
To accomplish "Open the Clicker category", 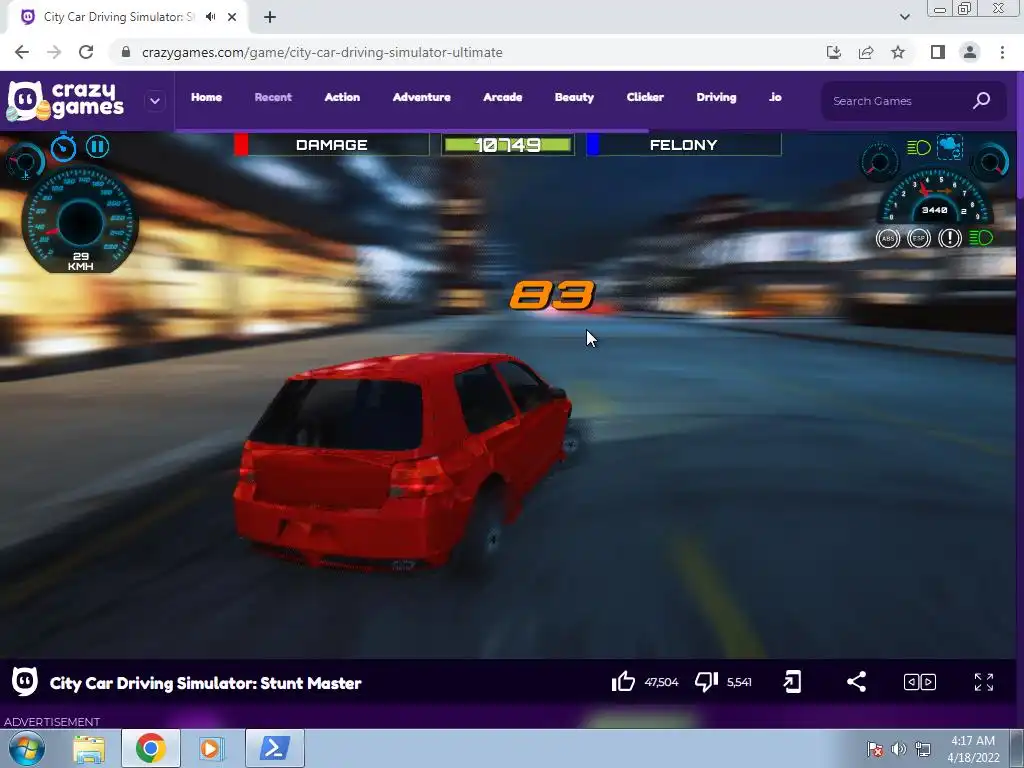I will 645,97.
